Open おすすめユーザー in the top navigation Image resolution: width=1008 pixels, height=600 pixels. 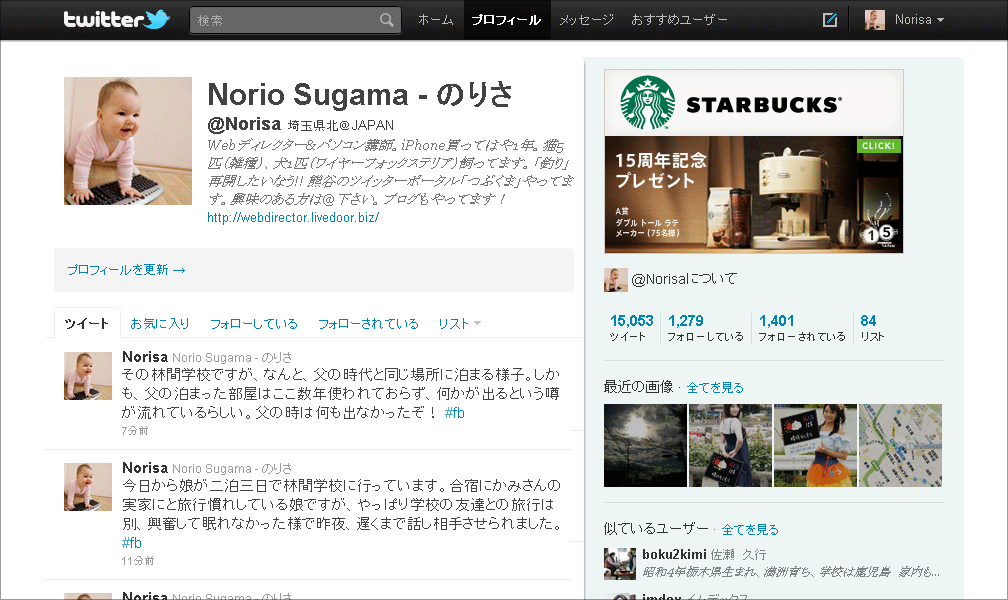click(680, 20)
